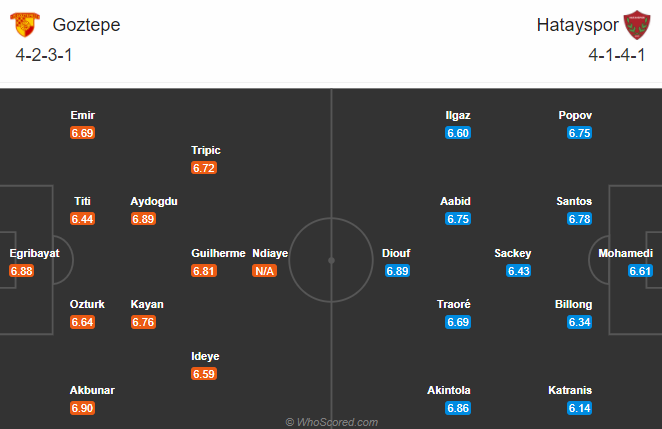Click Ideye's 6.59 rating badge
The height and width of the screenshot is (429, 662).
tap(204, 374)
